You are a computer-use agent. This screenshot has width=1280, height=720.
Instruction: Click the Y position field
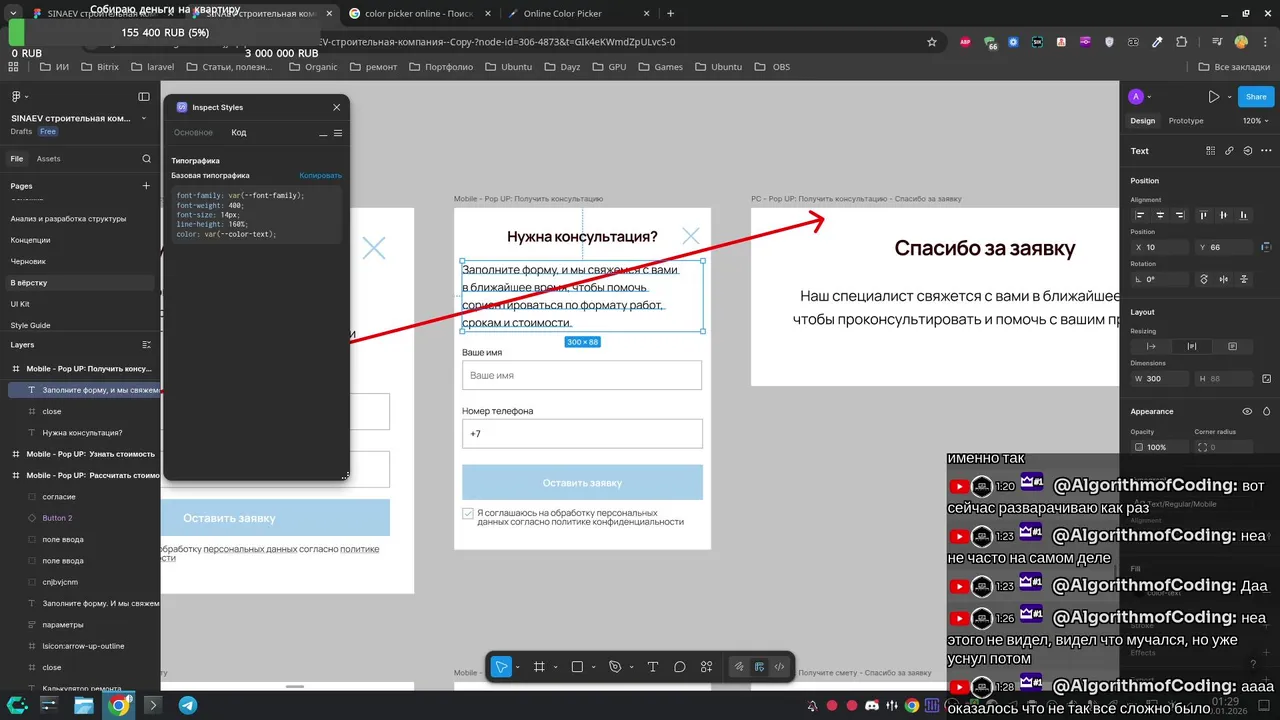(1223, 247)
